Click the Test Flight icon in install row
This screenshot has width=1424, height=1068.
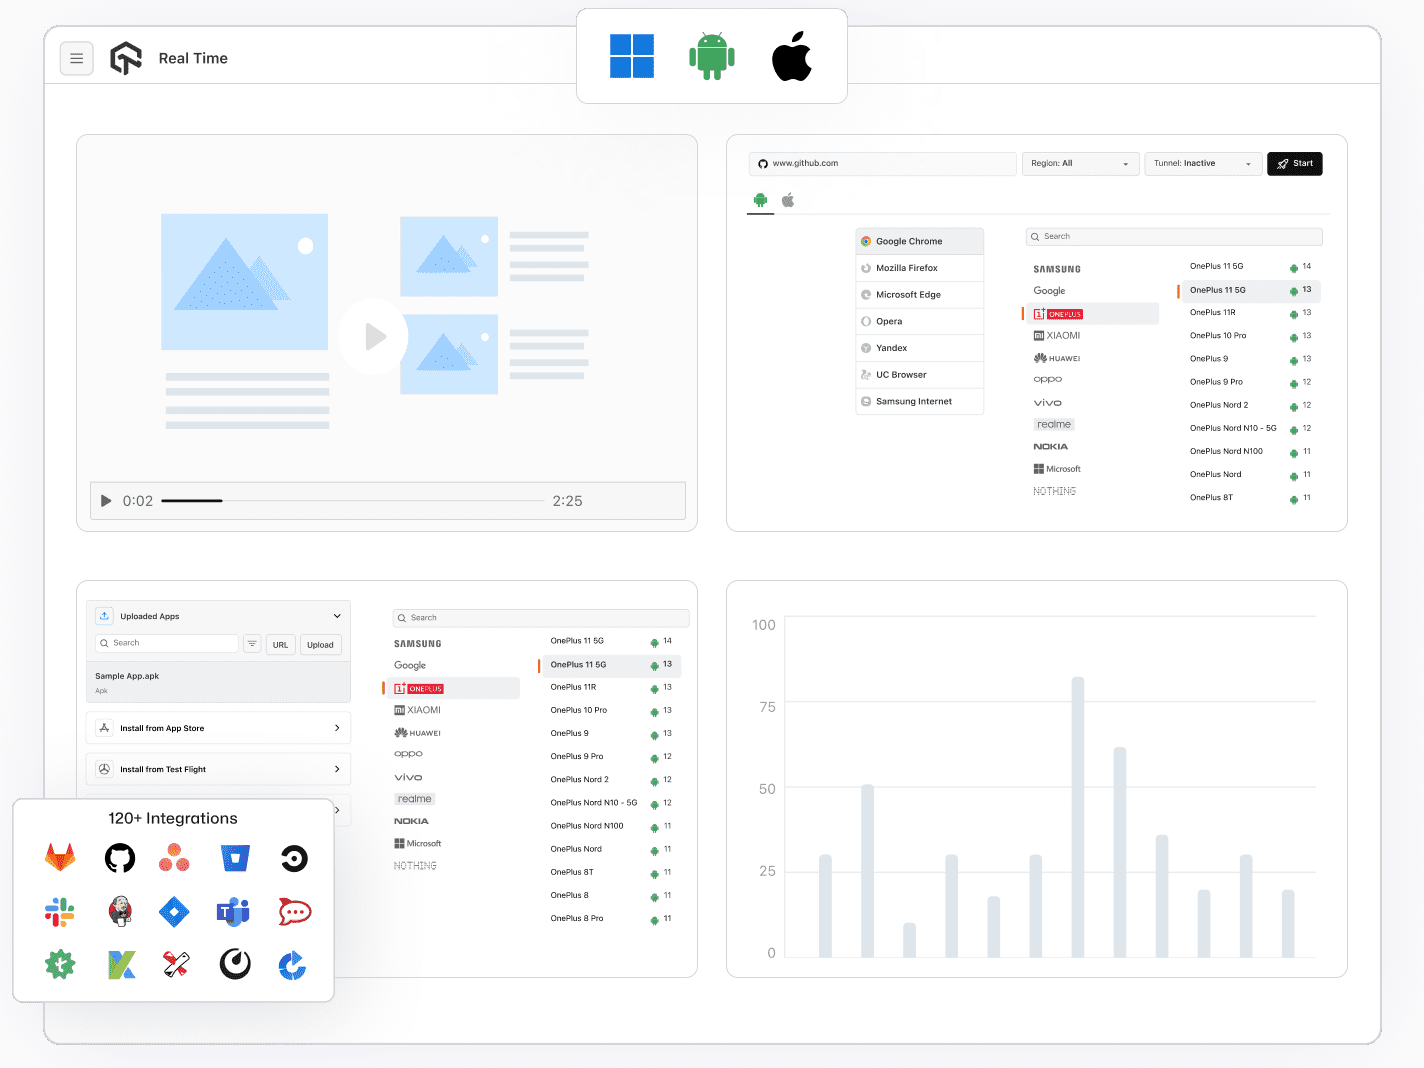click(104, 769)
